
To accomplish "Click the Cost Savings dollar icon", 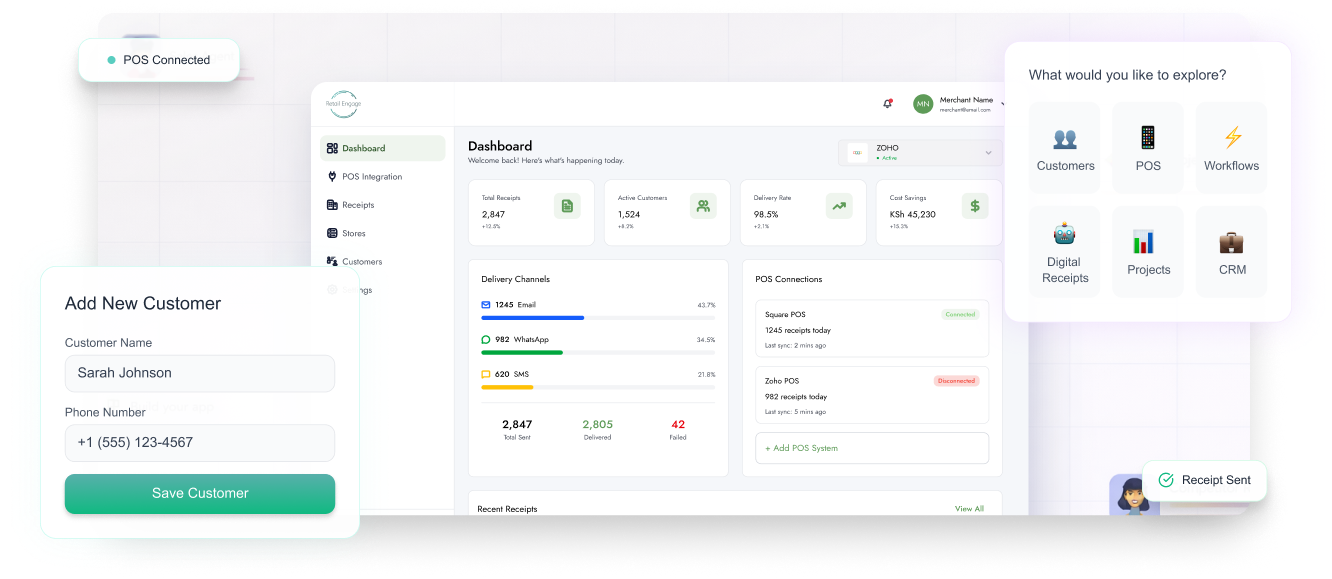I will [975, 206].
